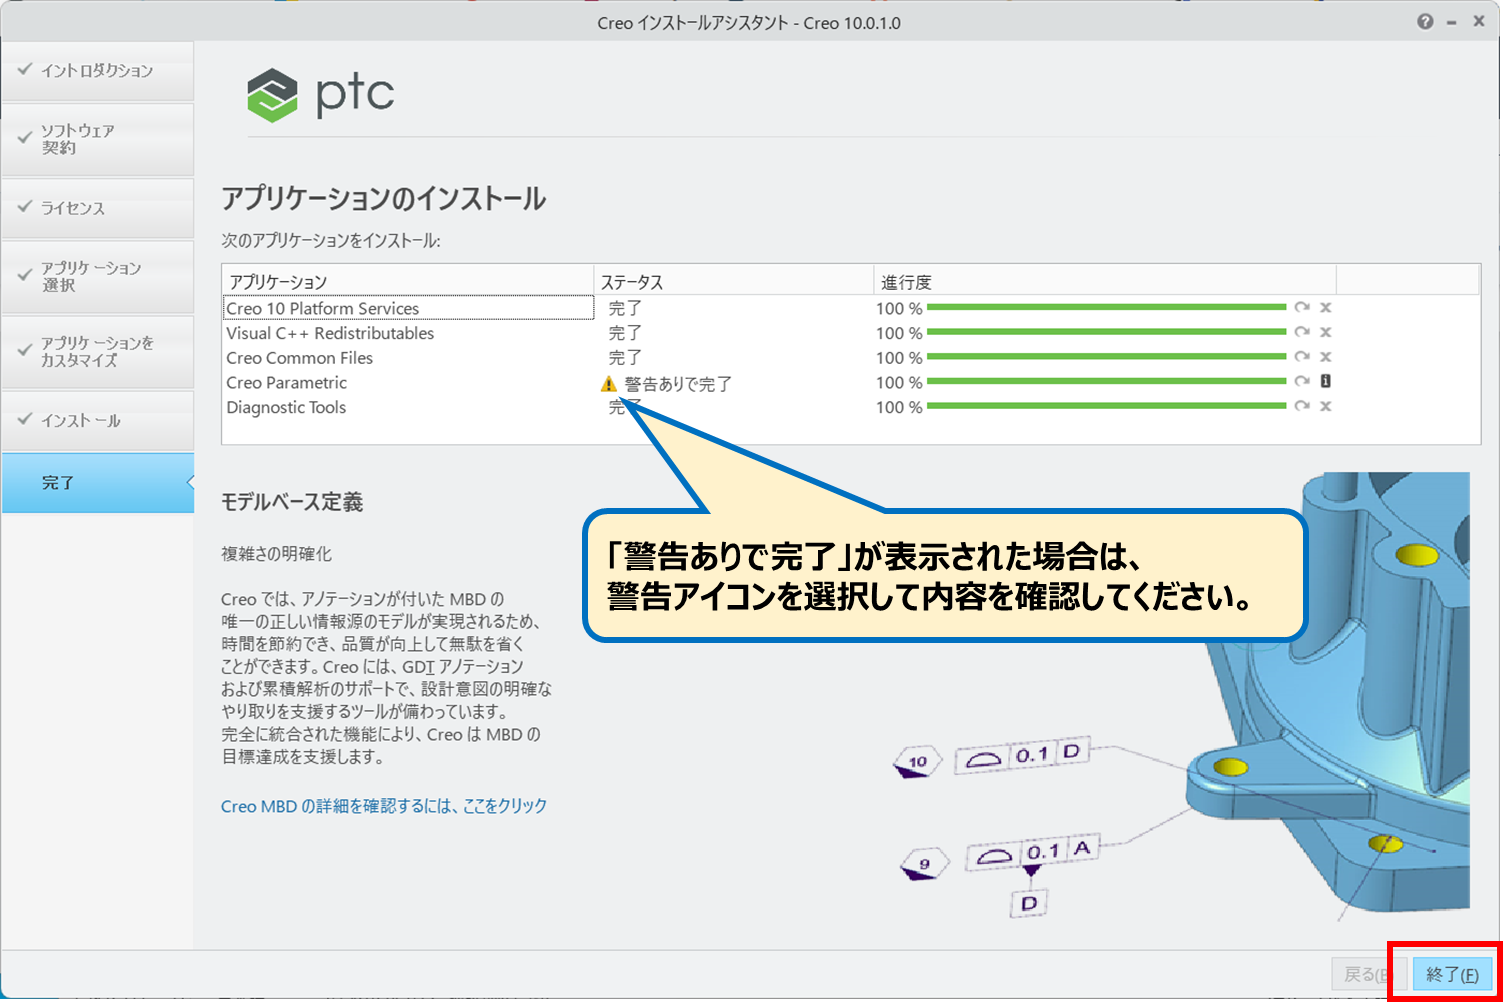The height and width of the screenshot is (1002, 1503).
Task: Click the X icon for Visual C++ Redistributables
Action: (x=1325, y=332)
